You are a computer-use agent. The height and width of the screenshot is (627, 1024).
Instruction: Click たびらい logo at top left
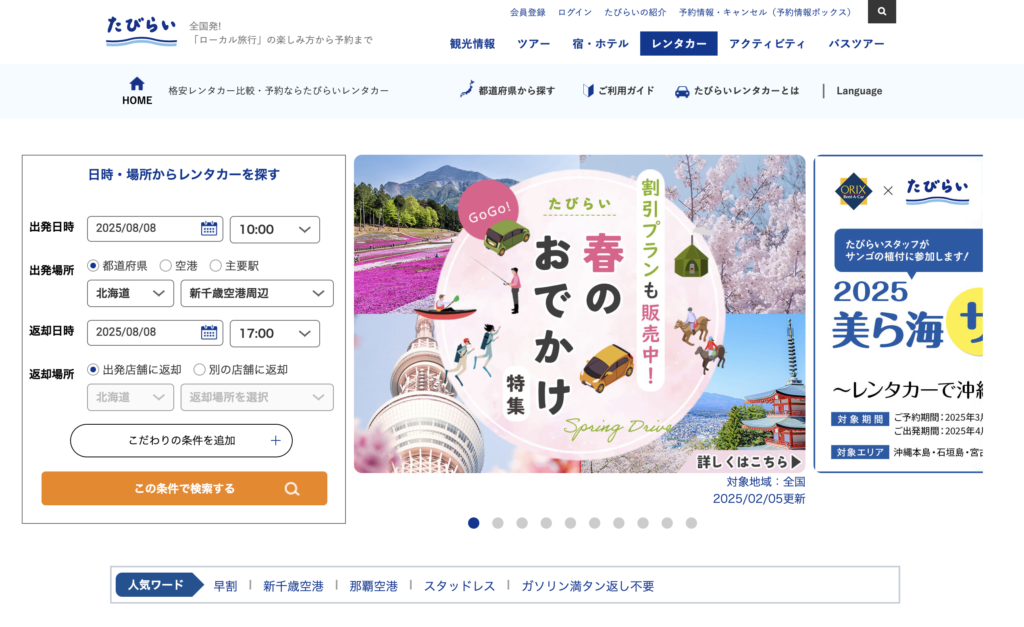tap(141, 31)
